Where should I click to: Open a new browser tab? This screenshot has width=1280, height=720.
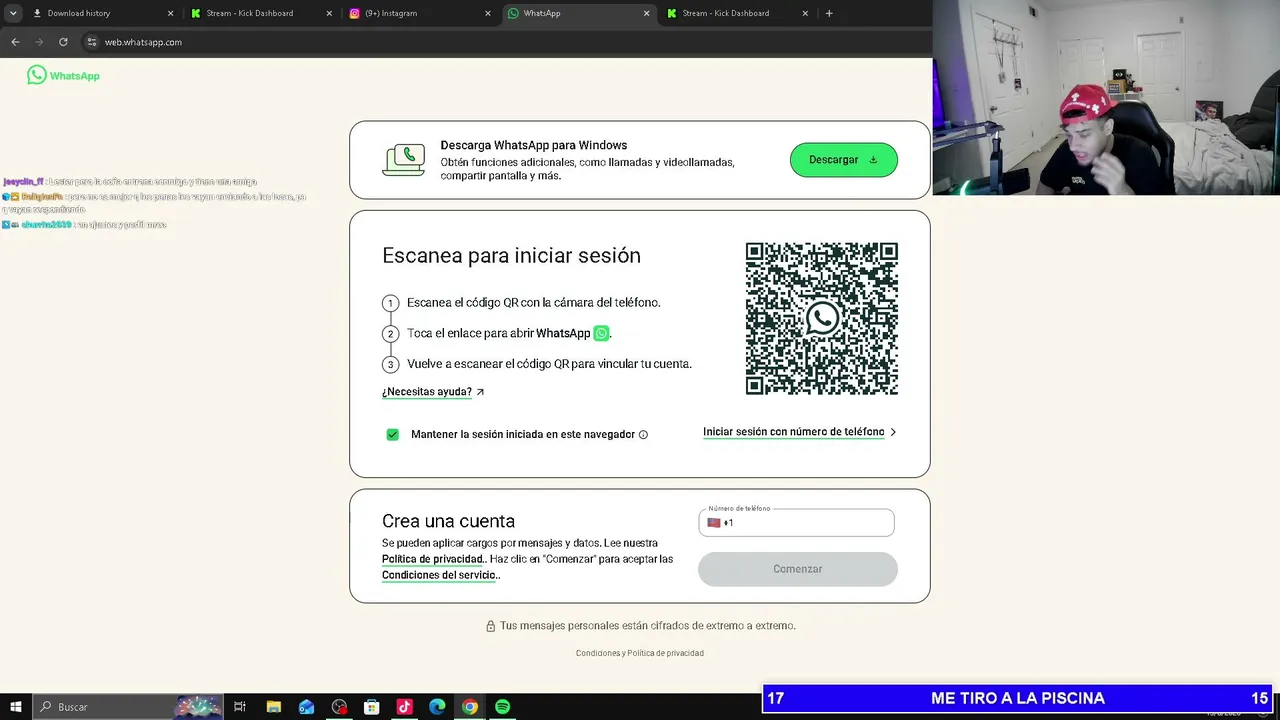829,13
